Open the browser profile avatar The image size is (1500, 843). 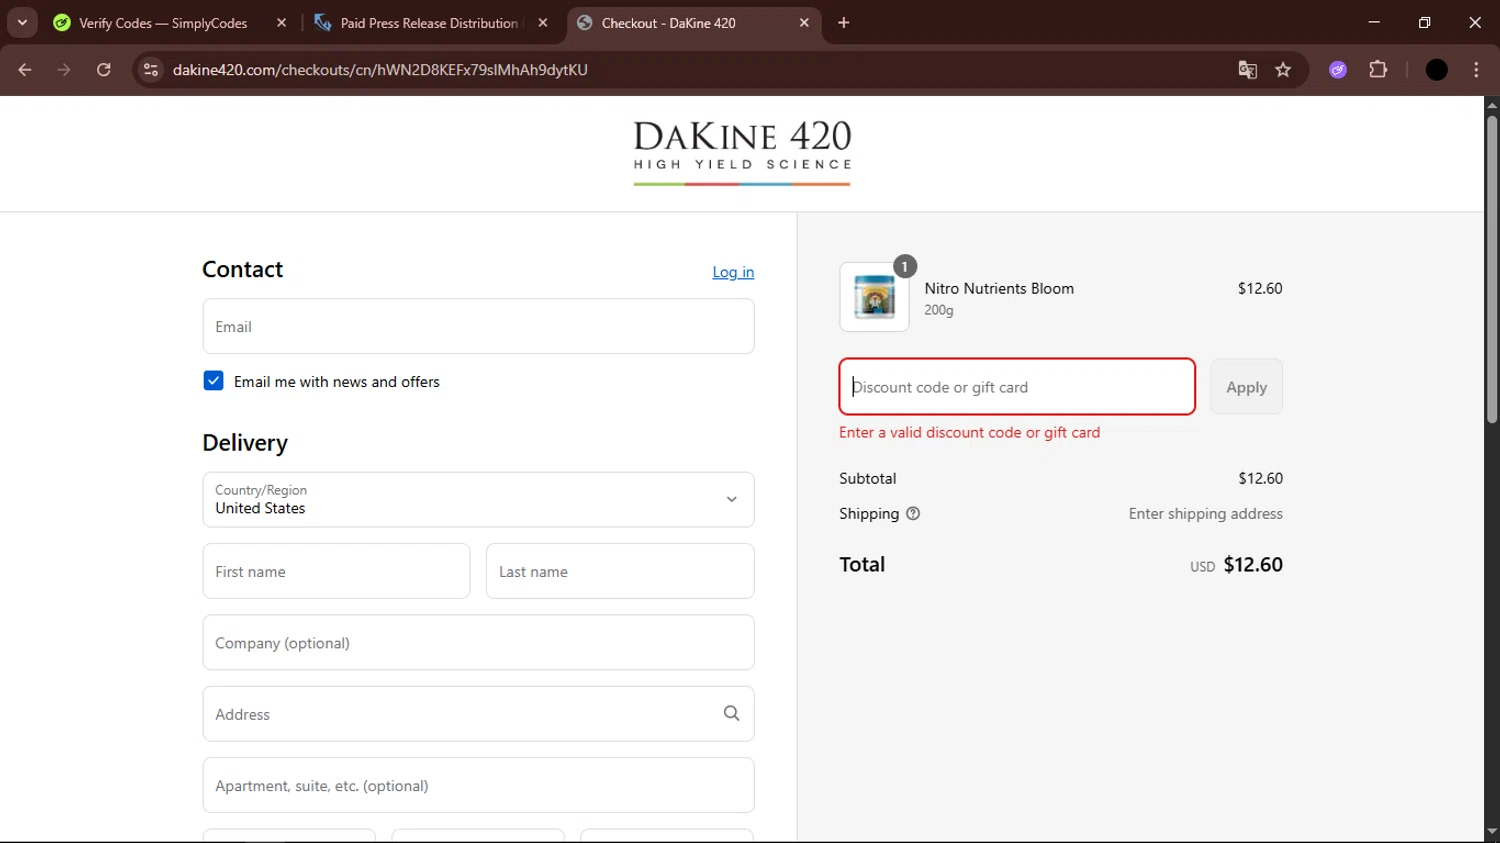click(x=1436, y=70)
